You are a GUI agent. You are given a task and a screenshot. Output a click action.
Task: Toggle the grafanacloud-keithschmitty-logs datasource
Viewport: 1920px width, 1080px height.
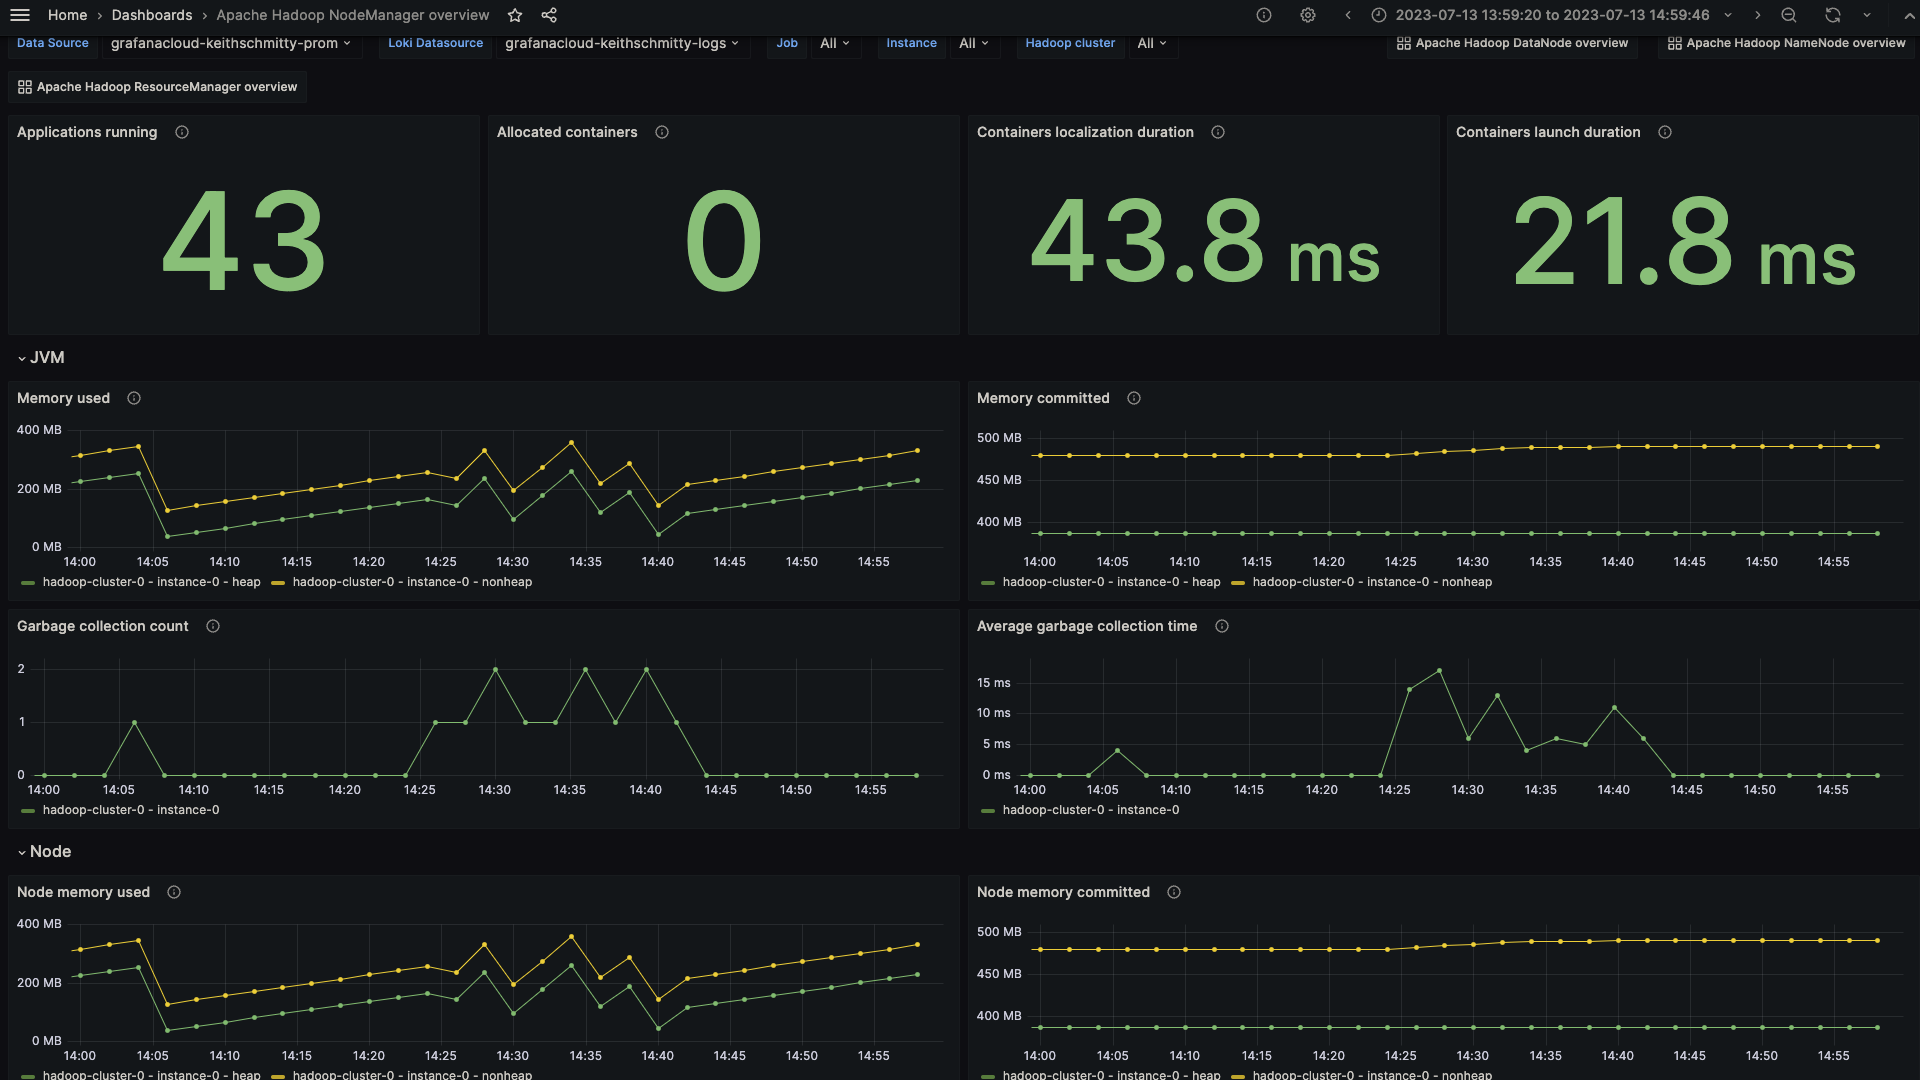coord(621,42)
